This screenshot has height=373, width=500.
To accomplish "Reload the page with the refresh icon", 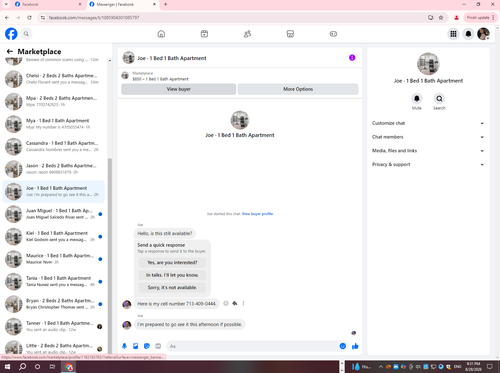I will point(29,17).
